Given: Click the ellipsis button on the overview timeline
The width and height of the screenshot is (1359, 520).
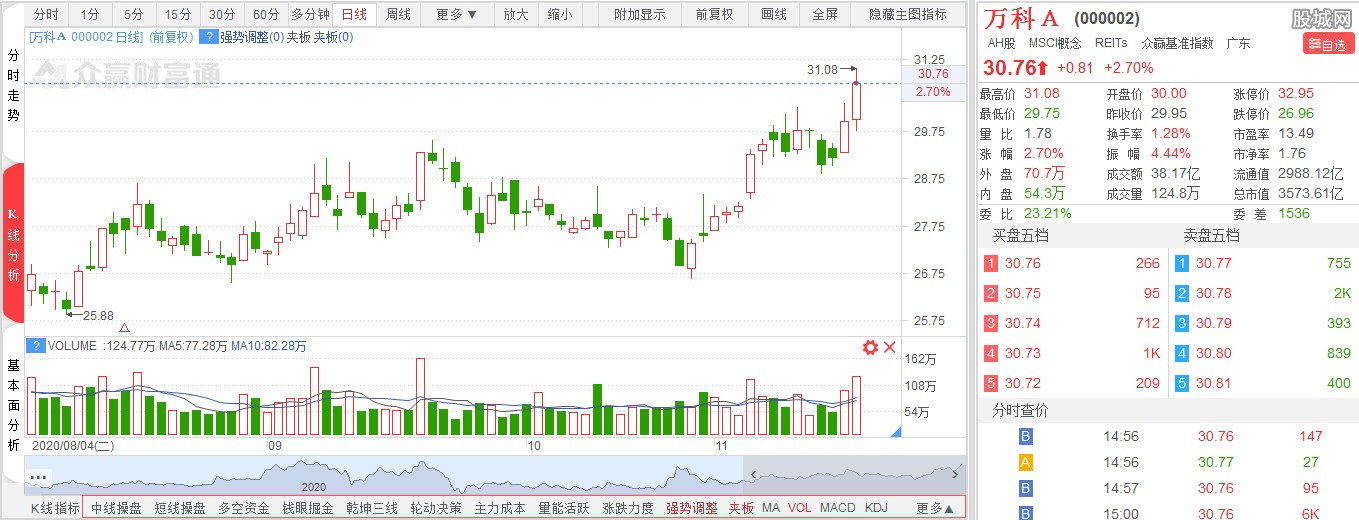Looking at the screenshot, I should (39, 477).
